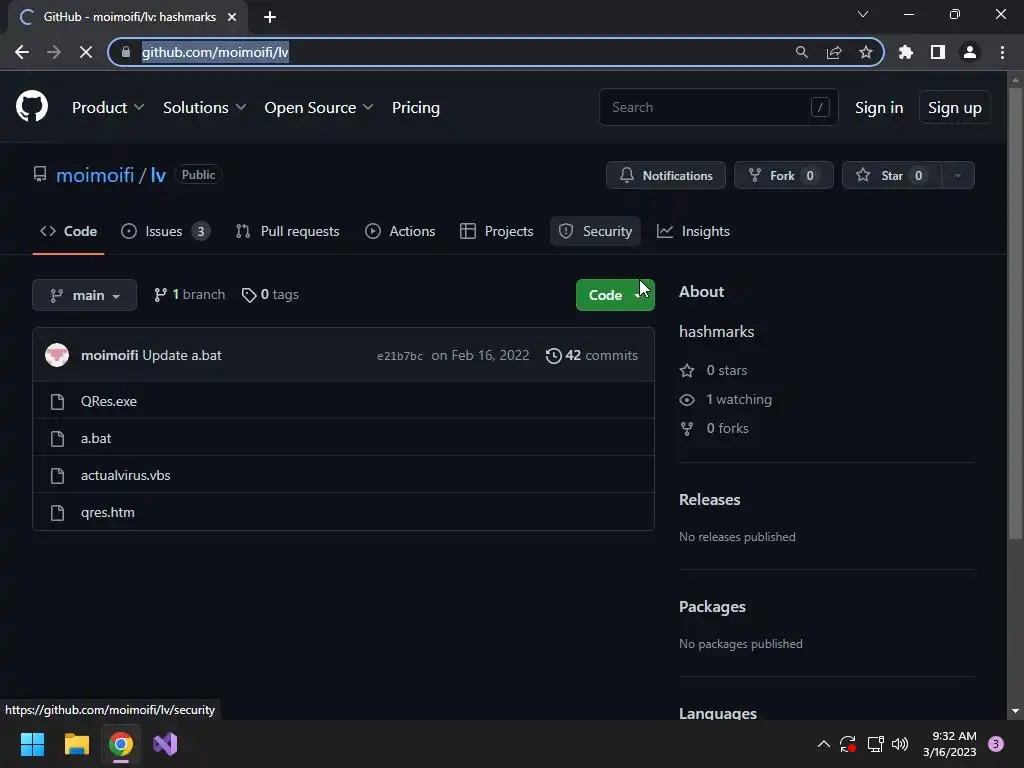The height and width of the screenshot is (768, 1024).
Task: Open the Chrome three-dot menu
Action: pyautogui.click(x=1002, y=52)
